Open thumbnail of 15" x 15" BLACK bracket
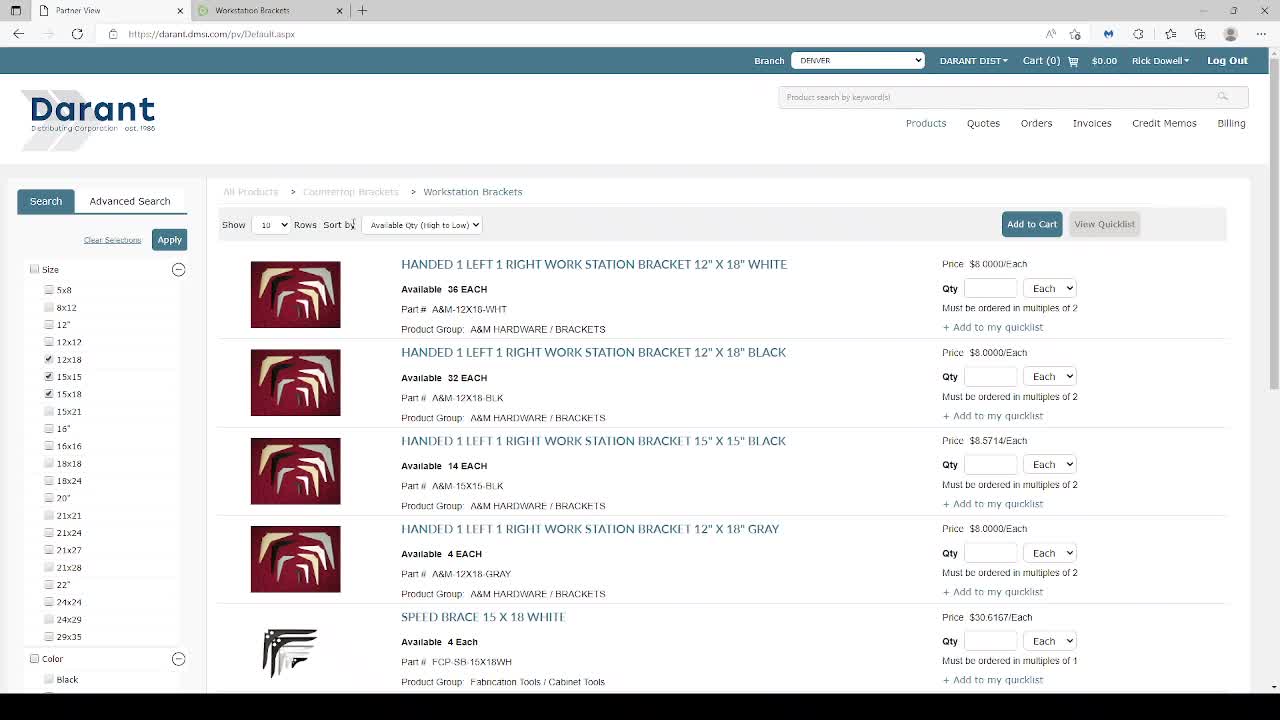Screen dimensions: 1280x720 (x=295, y=471)
